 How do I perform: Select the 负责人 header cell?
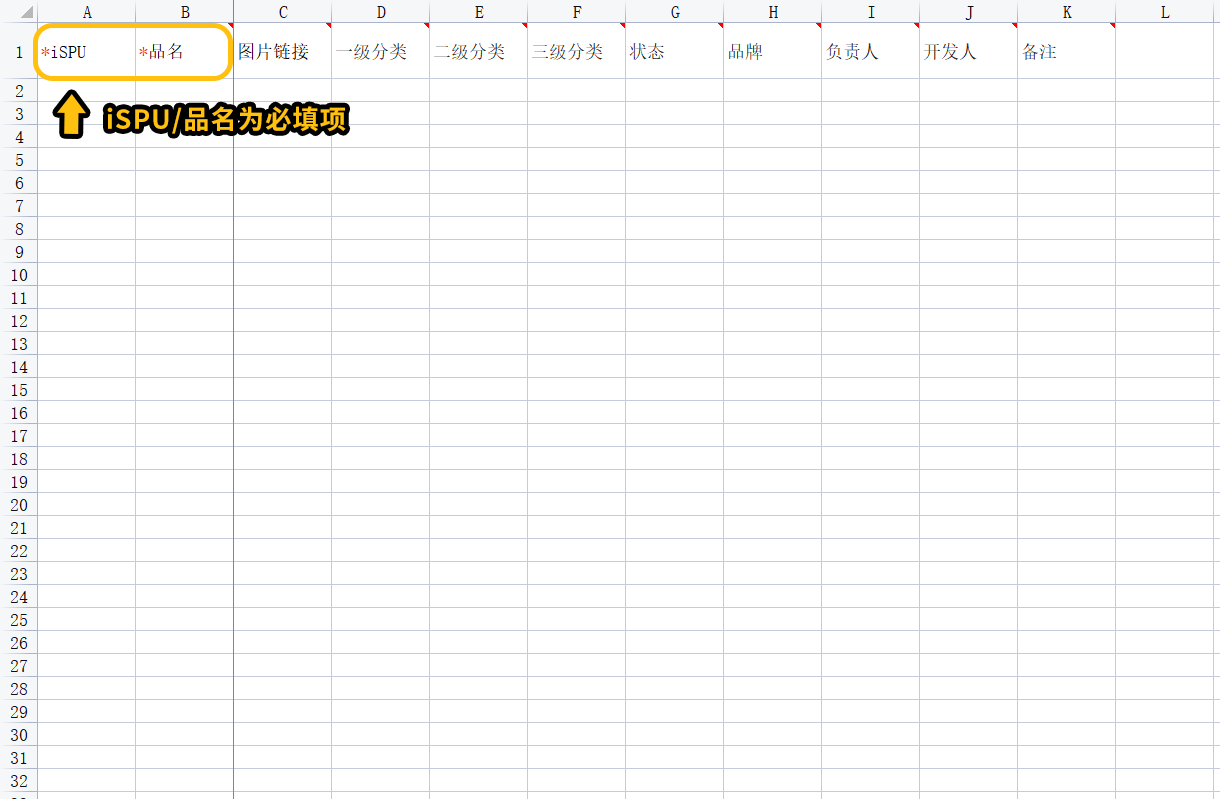(x=871, y=52)
